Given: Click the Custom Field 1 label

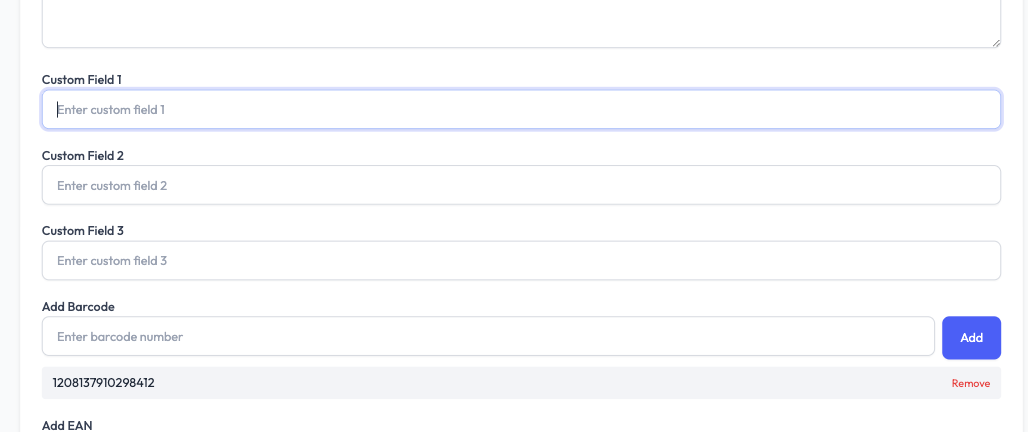Looking at the screenshot, I should (82, 79).
